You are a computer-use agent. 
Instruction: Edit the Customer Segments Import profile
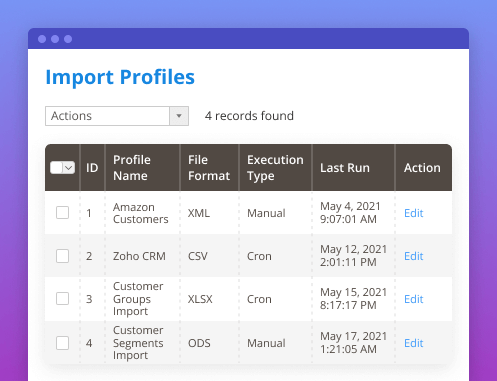click(414, 343)
